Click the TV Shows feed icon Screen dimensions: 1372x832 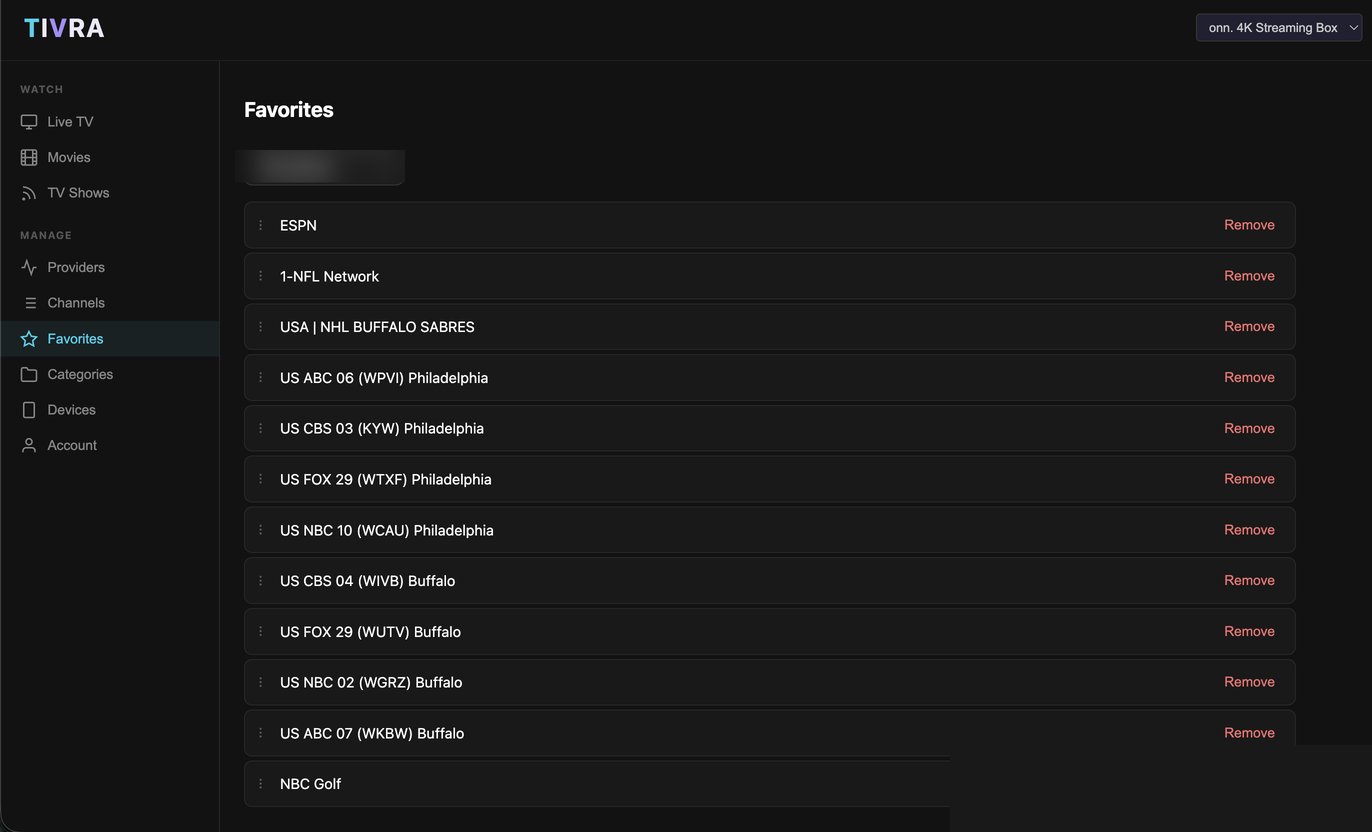(x=29, y=193)
